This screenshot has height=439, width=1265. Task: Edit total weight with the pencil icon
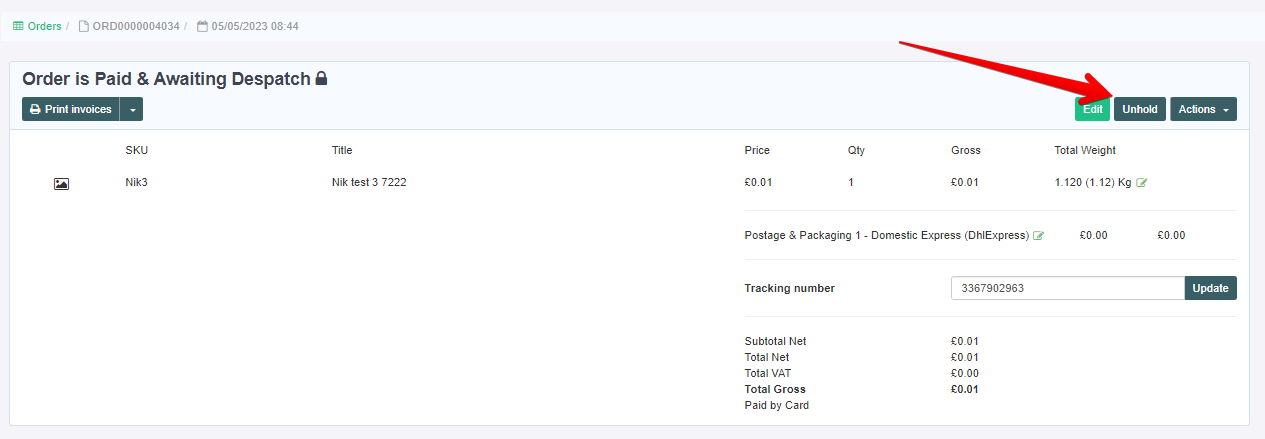1142,183
